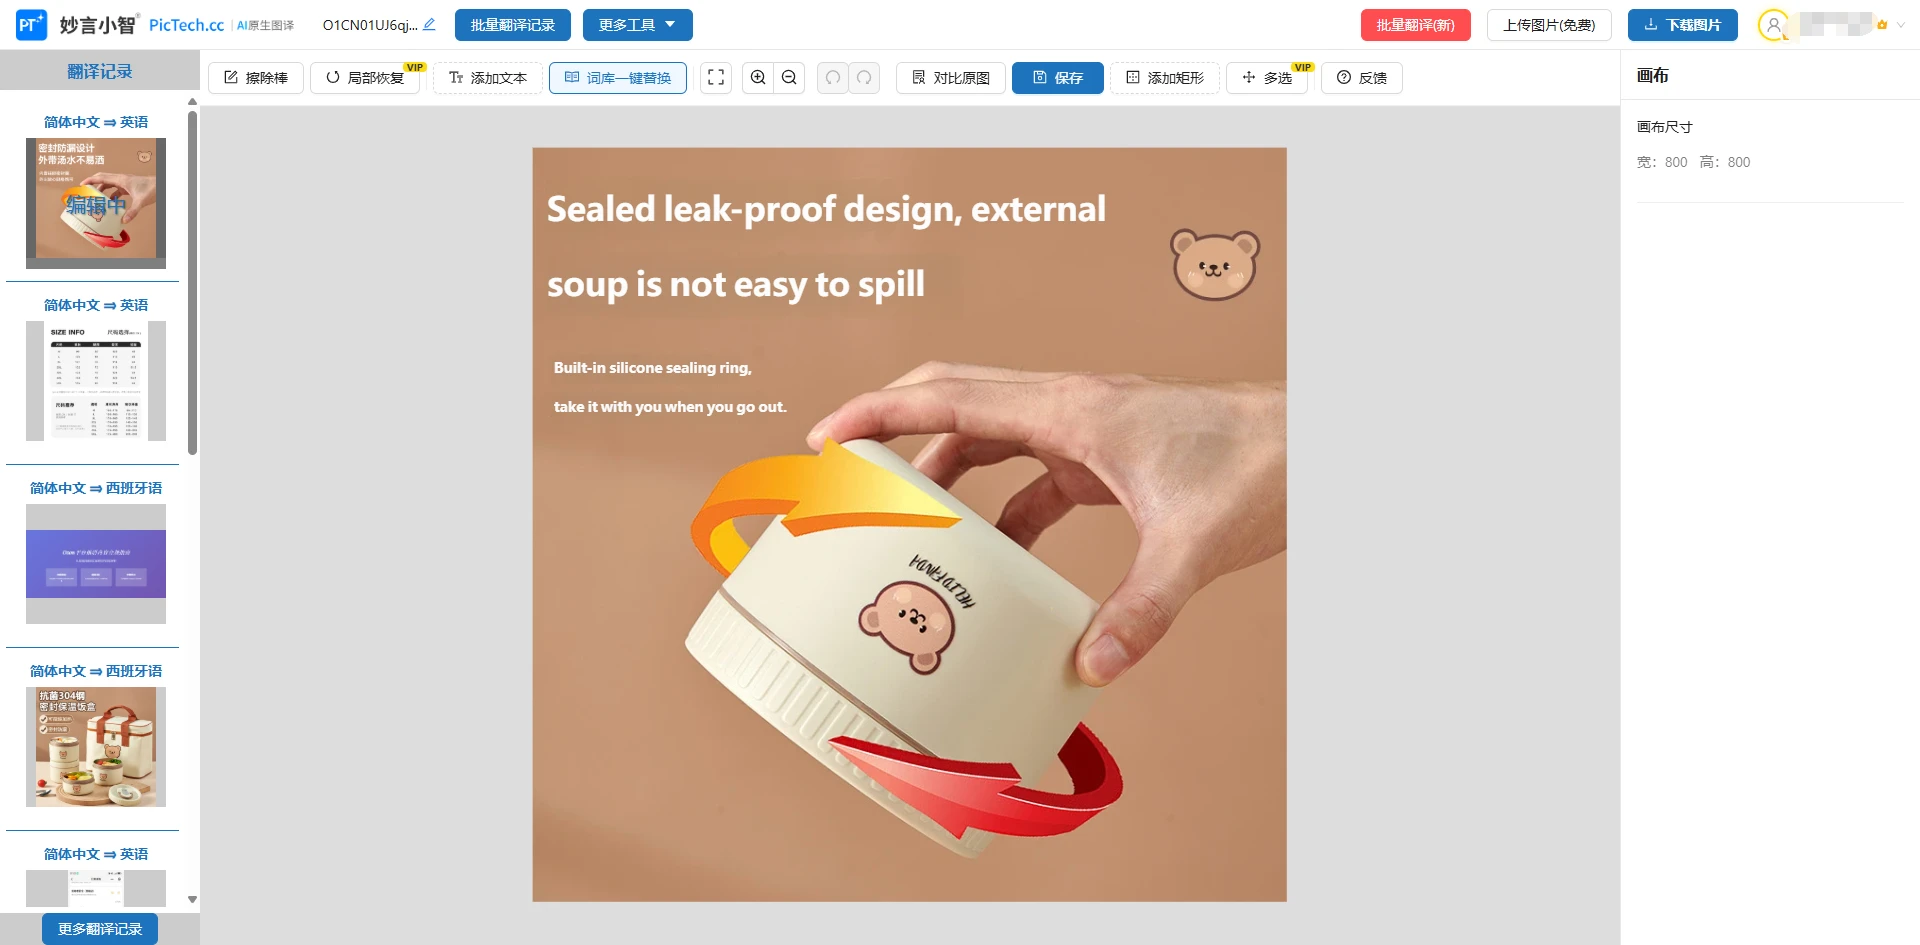This screenshot has width=1920, height=945.
Task: Click the download image (下载图片) button
Action: coord(1683,25)
